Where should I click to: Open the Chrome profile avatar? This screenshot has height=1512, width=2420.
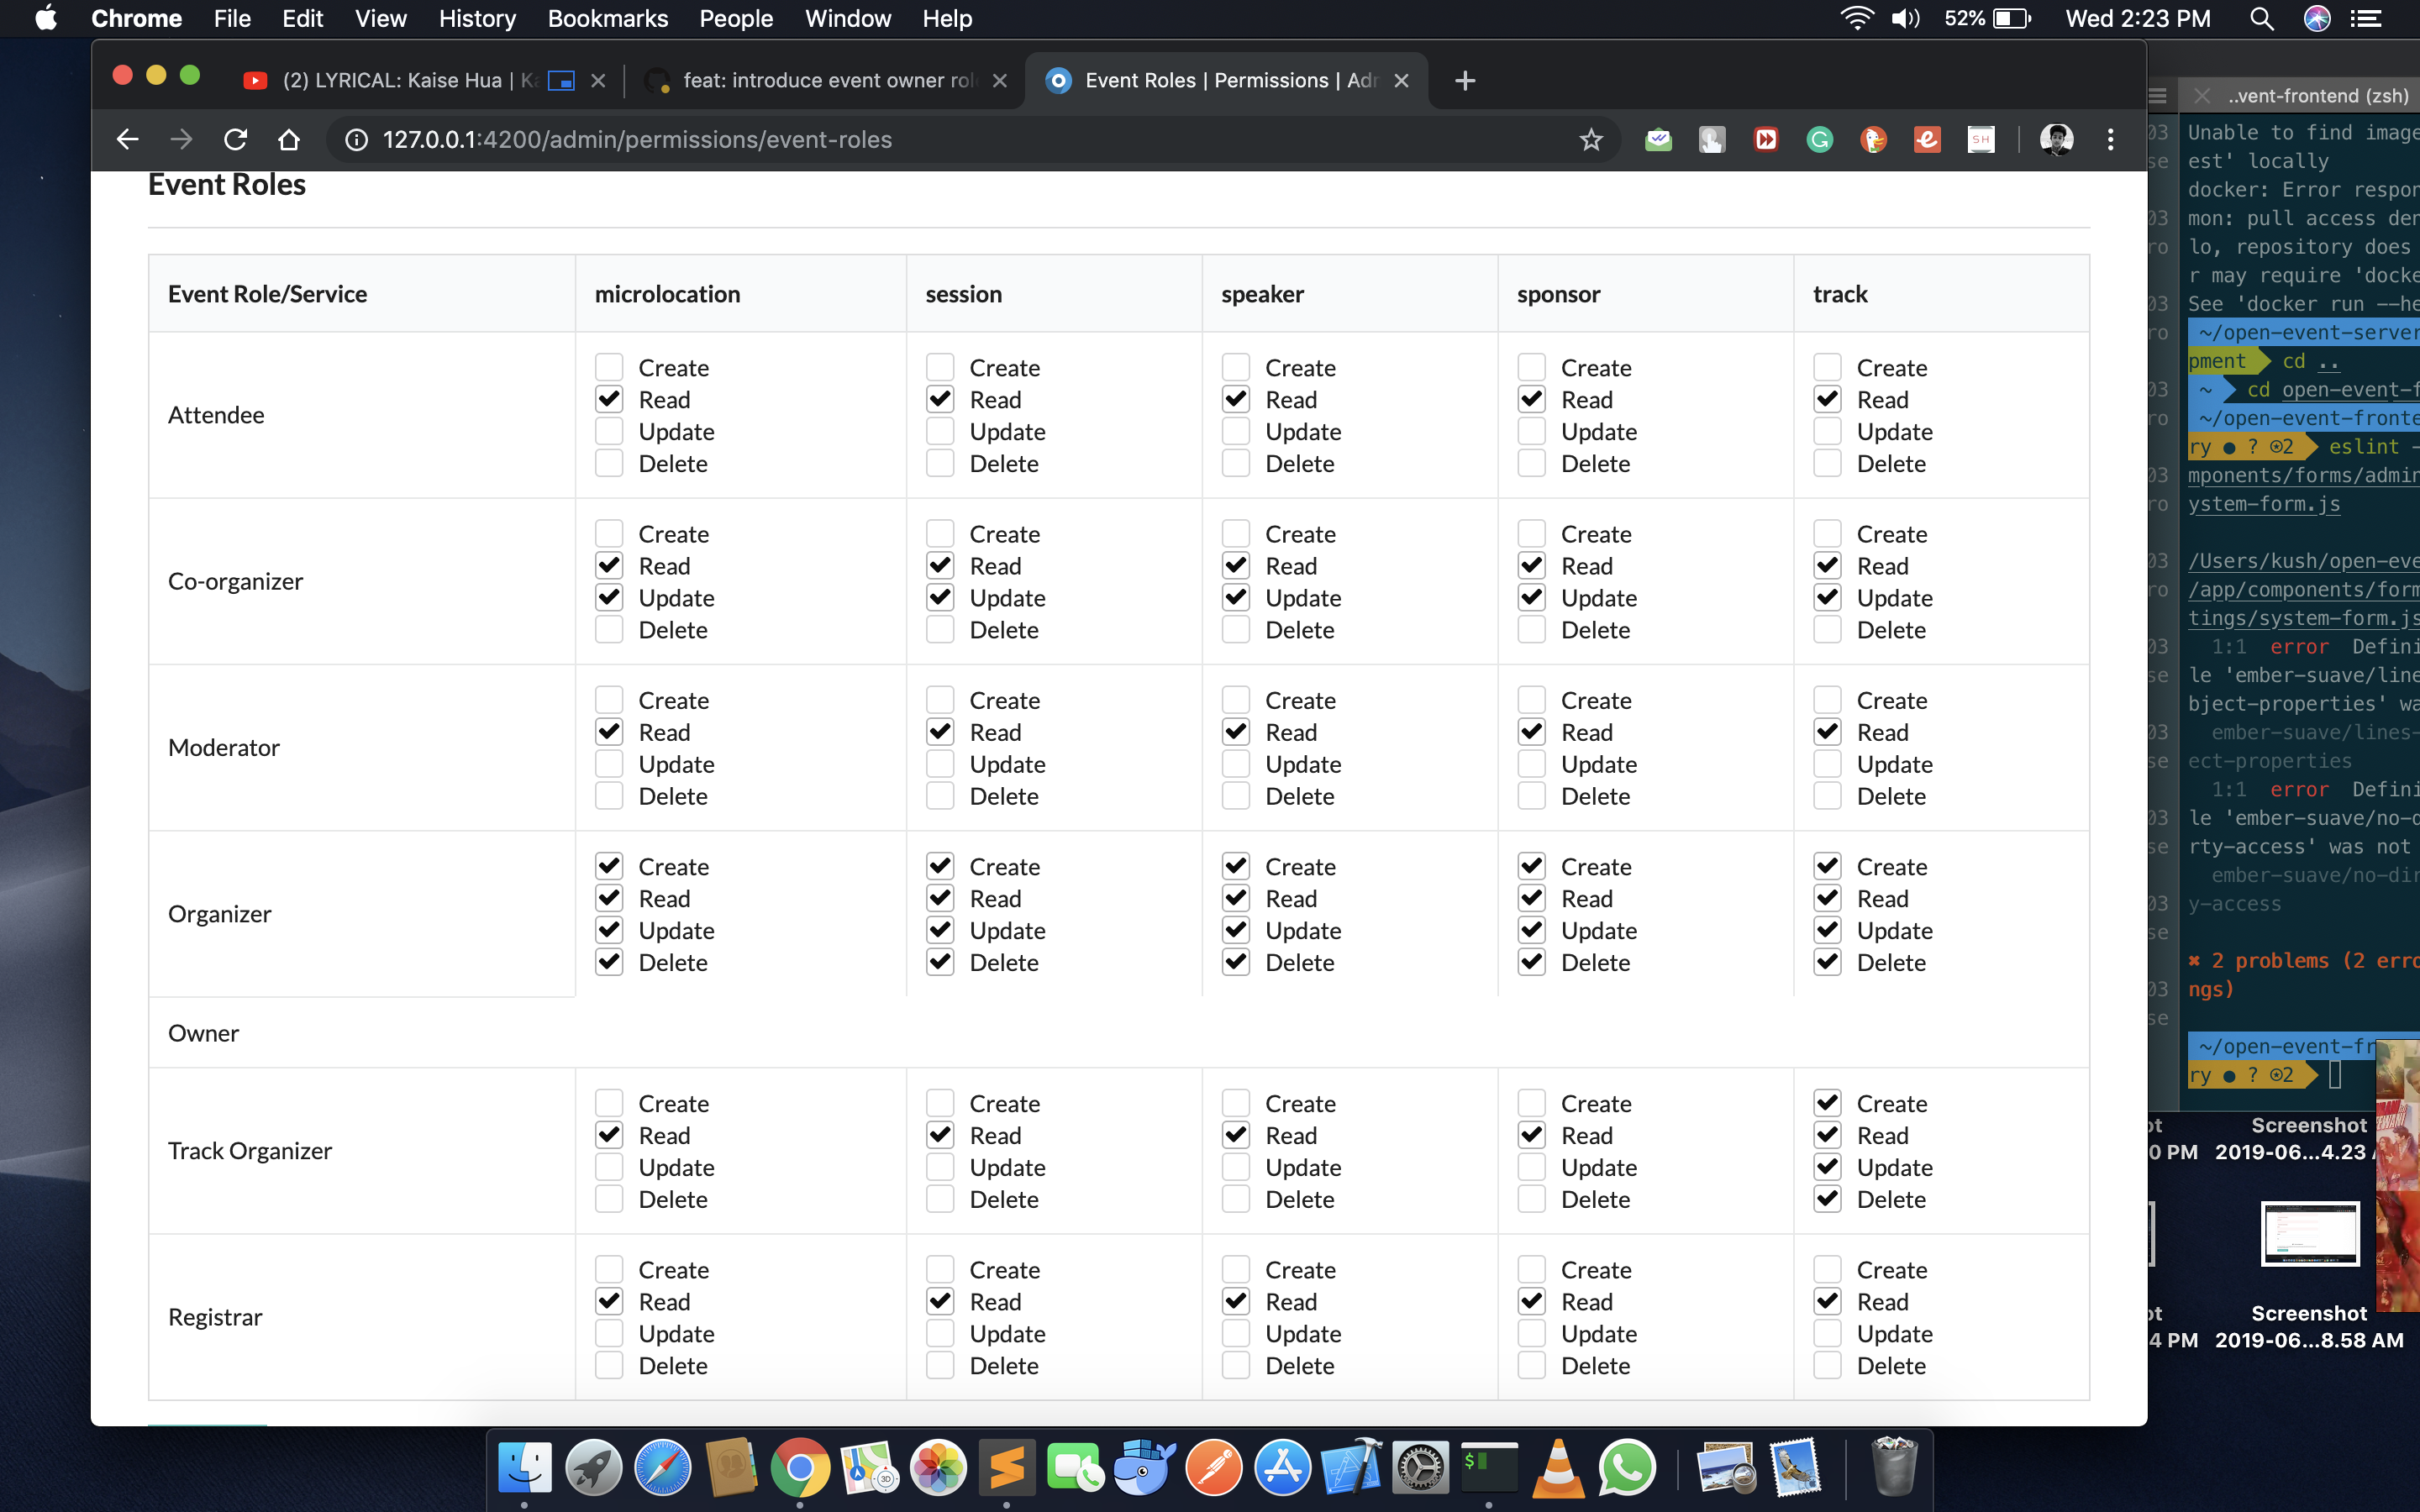tap(2056, 139)
